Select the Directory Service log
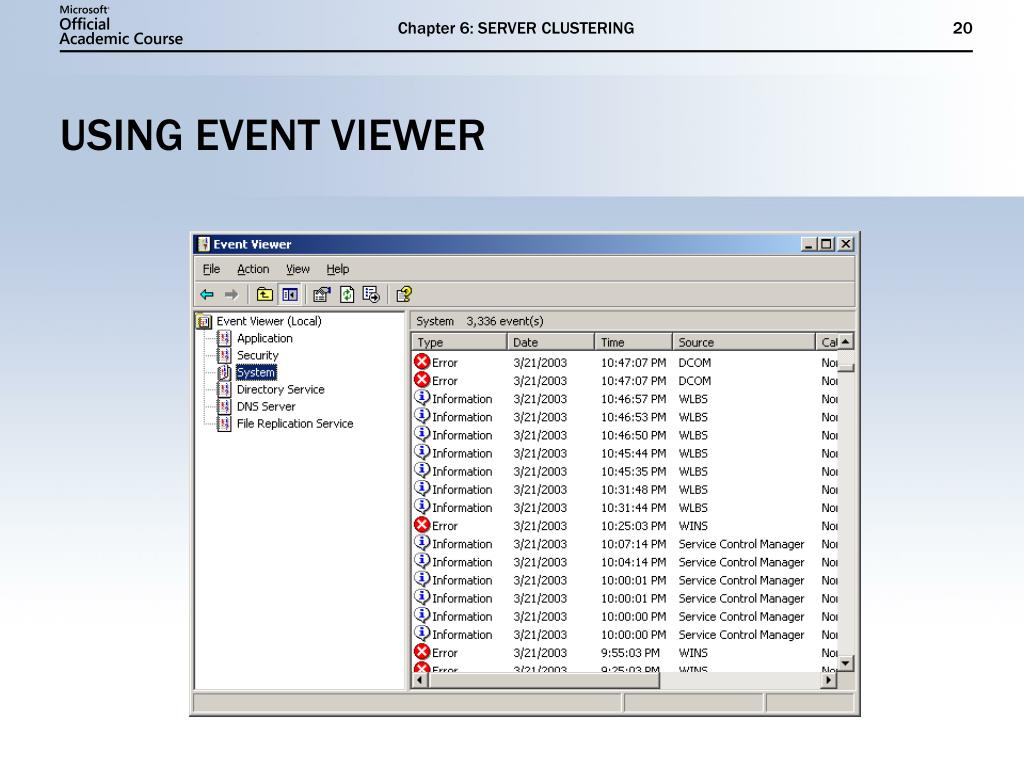The width and height of the screenshot is (1024, 768). (280, 389)
